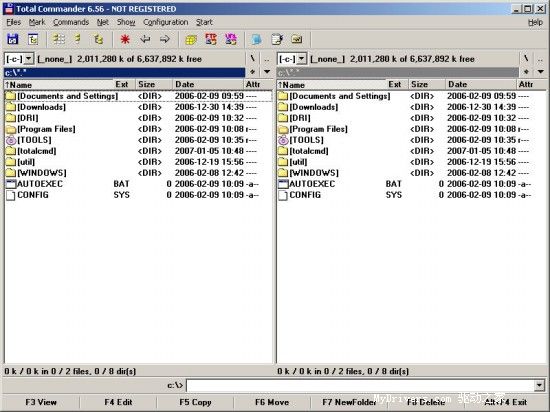Viewport: 550px width, 412px height.
Task: Open command line history dropdown
Action: click(539, 385)
